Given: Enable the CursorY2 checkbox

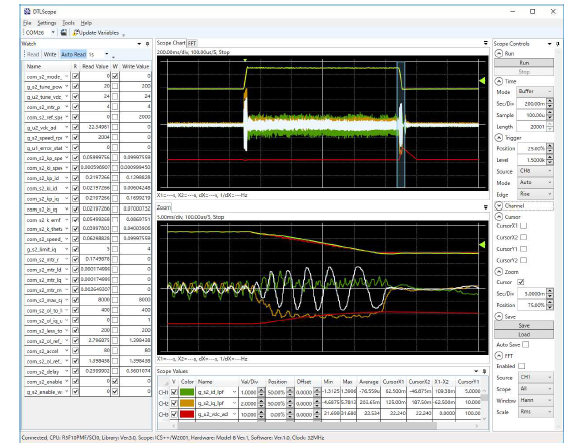Looking at the screenshot, I should (x=524, y=260).
